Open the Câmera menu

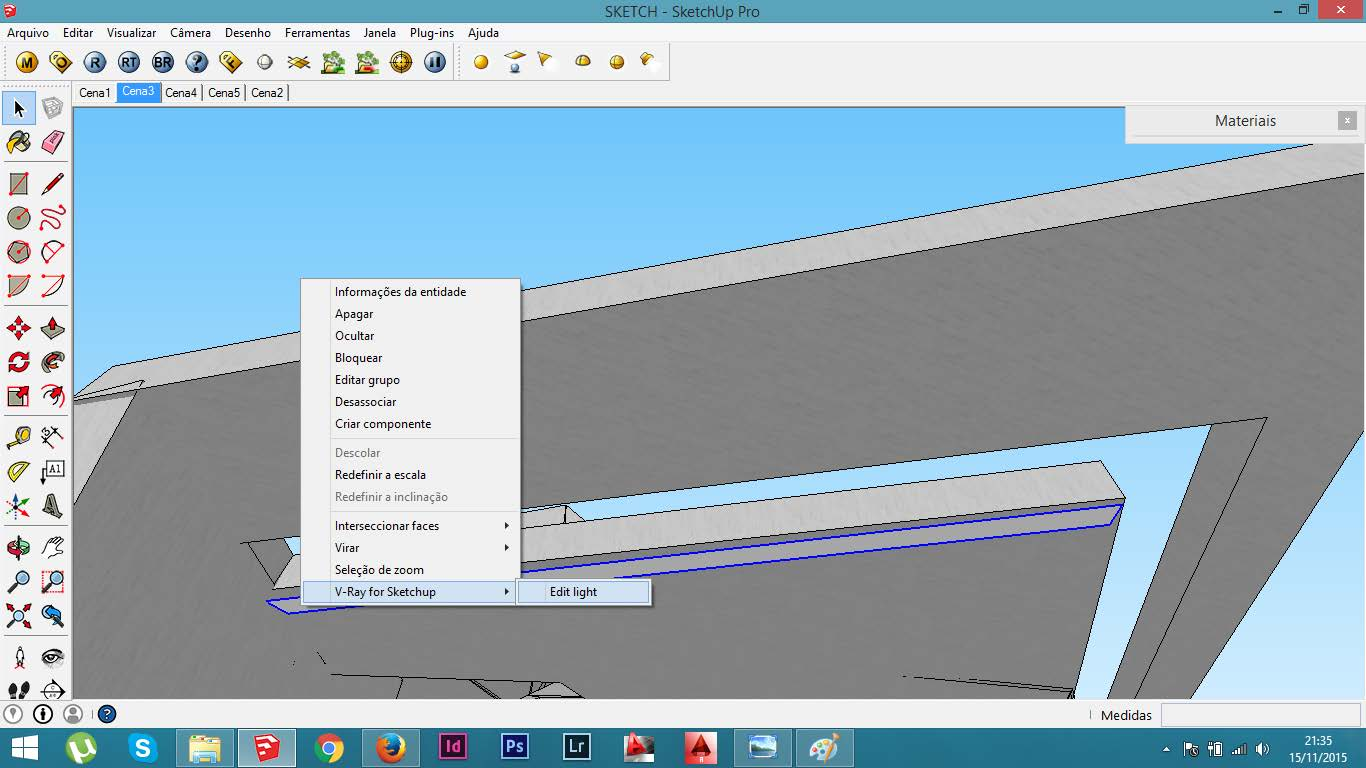click(190, 33)
